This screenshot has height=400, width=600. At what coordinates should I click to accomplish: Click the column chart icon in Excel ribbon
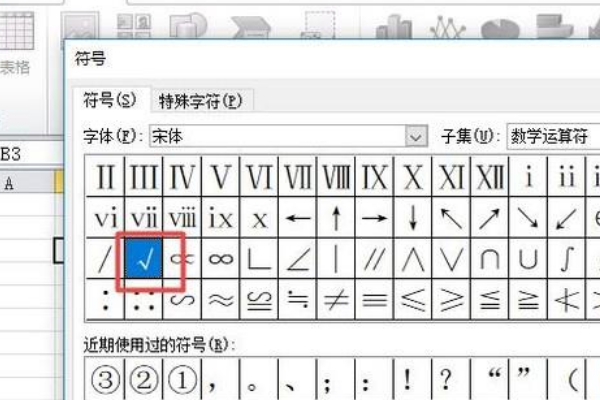[x=393, y=27]
